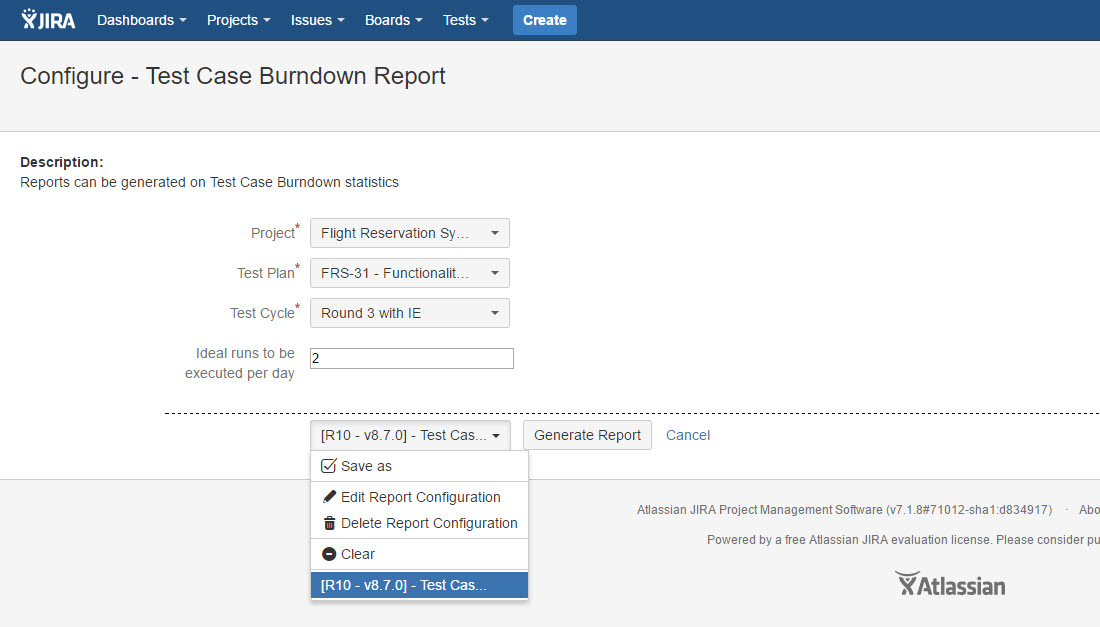This screenshot has width=1100, height=627.
Task: Click the pencil icon for Edit Report Configuration
Action: [329, 497]
